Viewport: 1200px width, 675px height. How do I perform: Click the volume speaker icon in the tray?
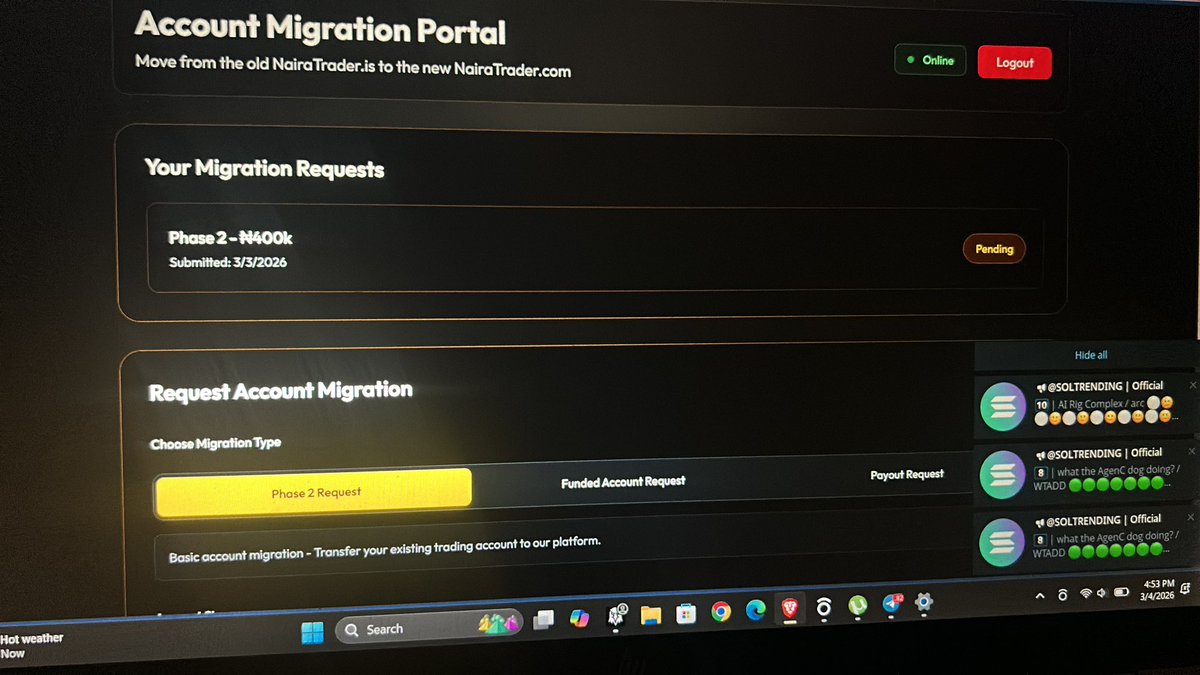(1102, 593)
